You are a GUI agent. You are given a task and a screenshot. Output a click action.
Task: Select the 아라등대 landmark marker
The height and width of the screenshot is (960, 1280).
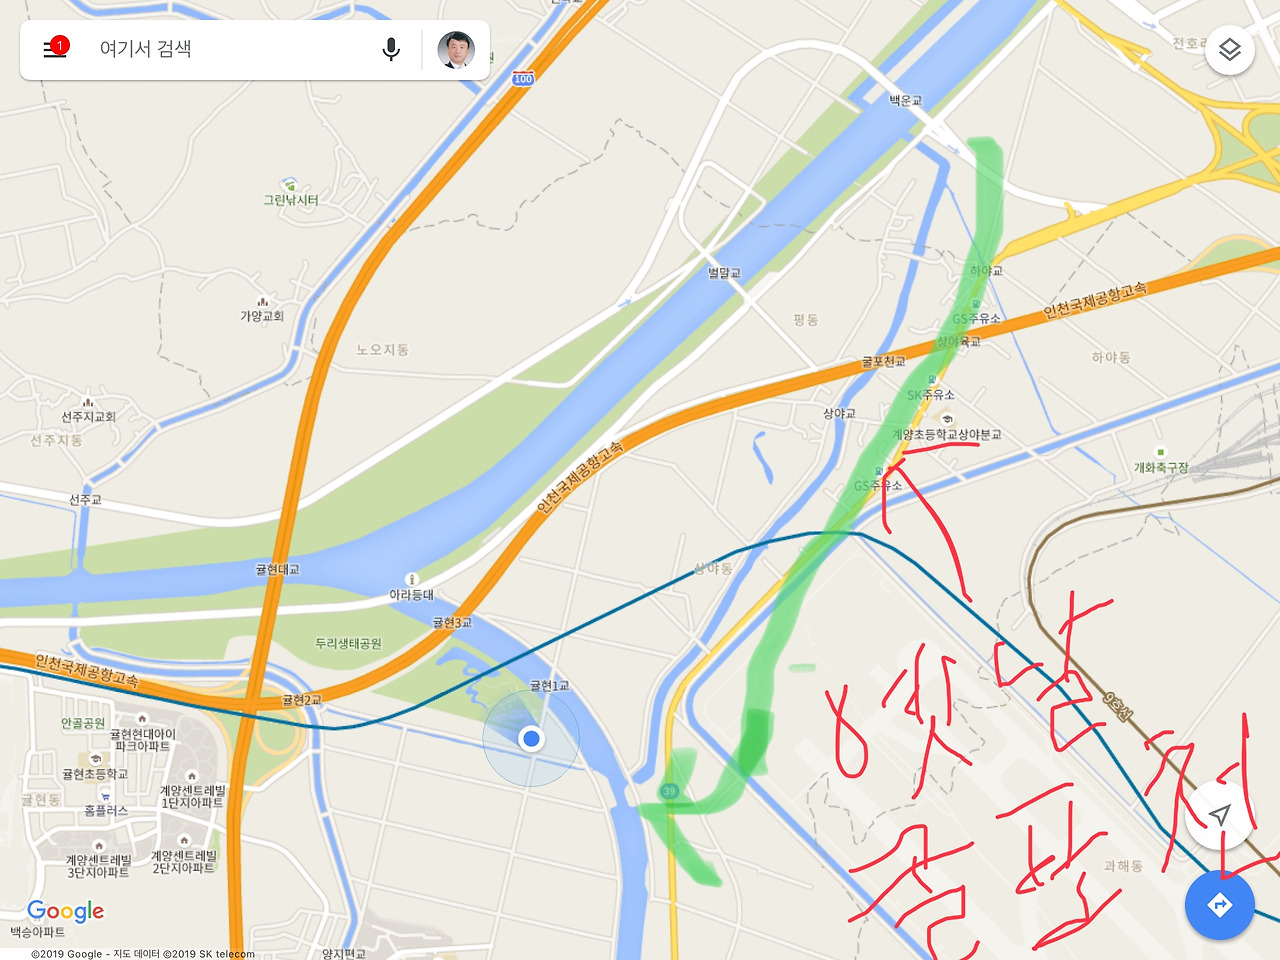(411, 579)
